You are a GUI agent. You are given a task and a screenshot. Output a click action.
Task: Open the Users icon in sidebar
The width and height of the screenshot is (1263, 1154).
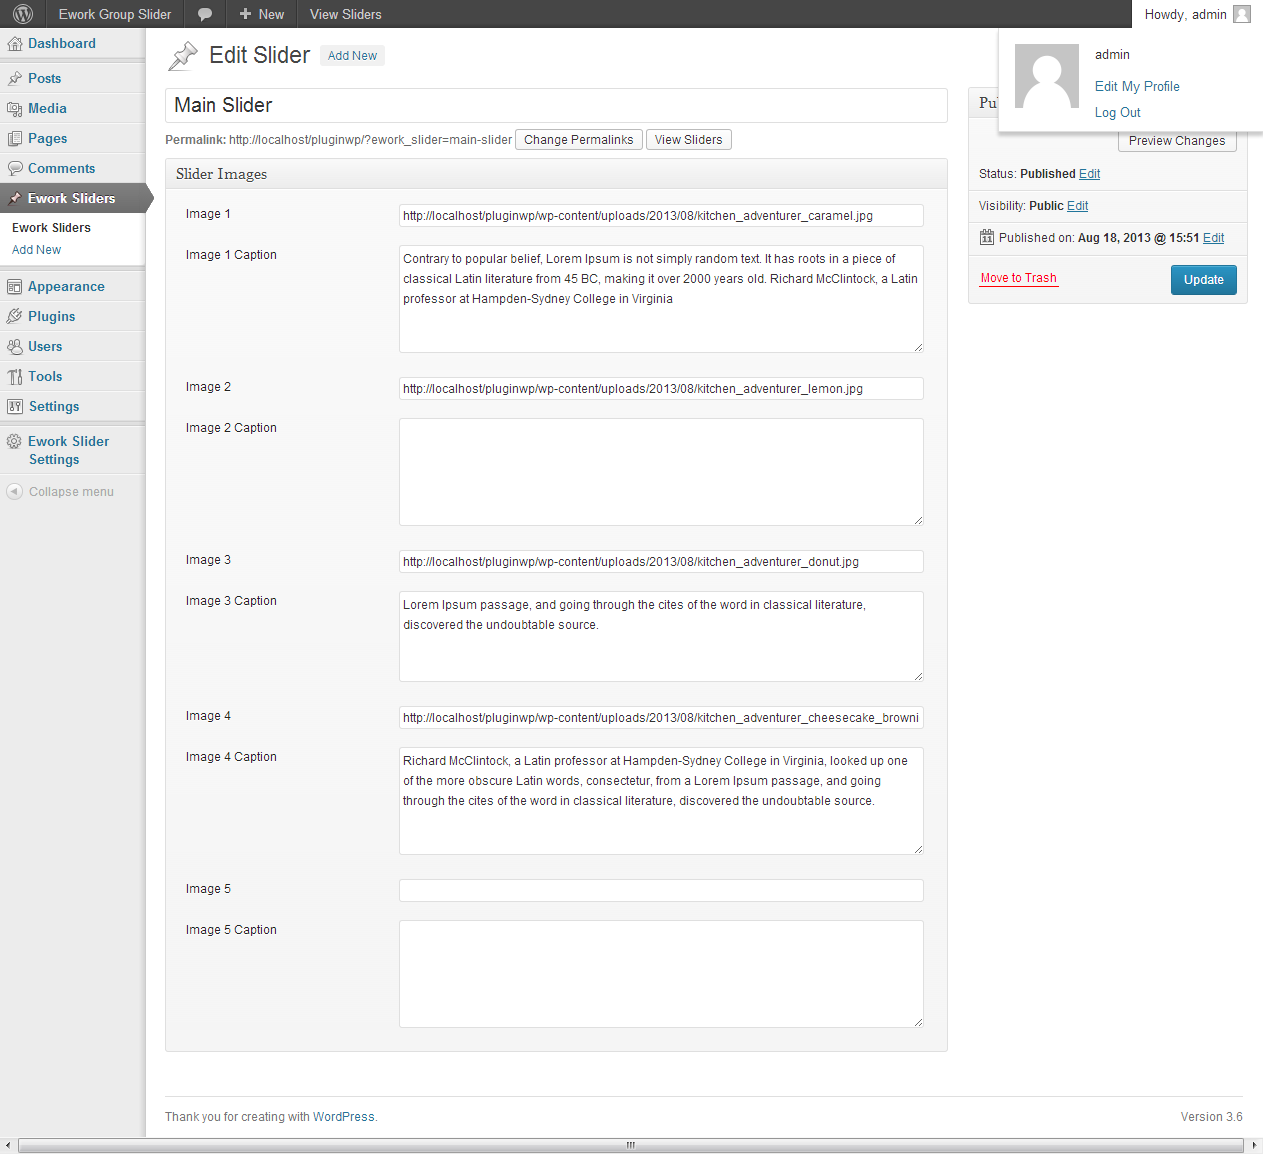pyautogui.click(x=15, y=347)
